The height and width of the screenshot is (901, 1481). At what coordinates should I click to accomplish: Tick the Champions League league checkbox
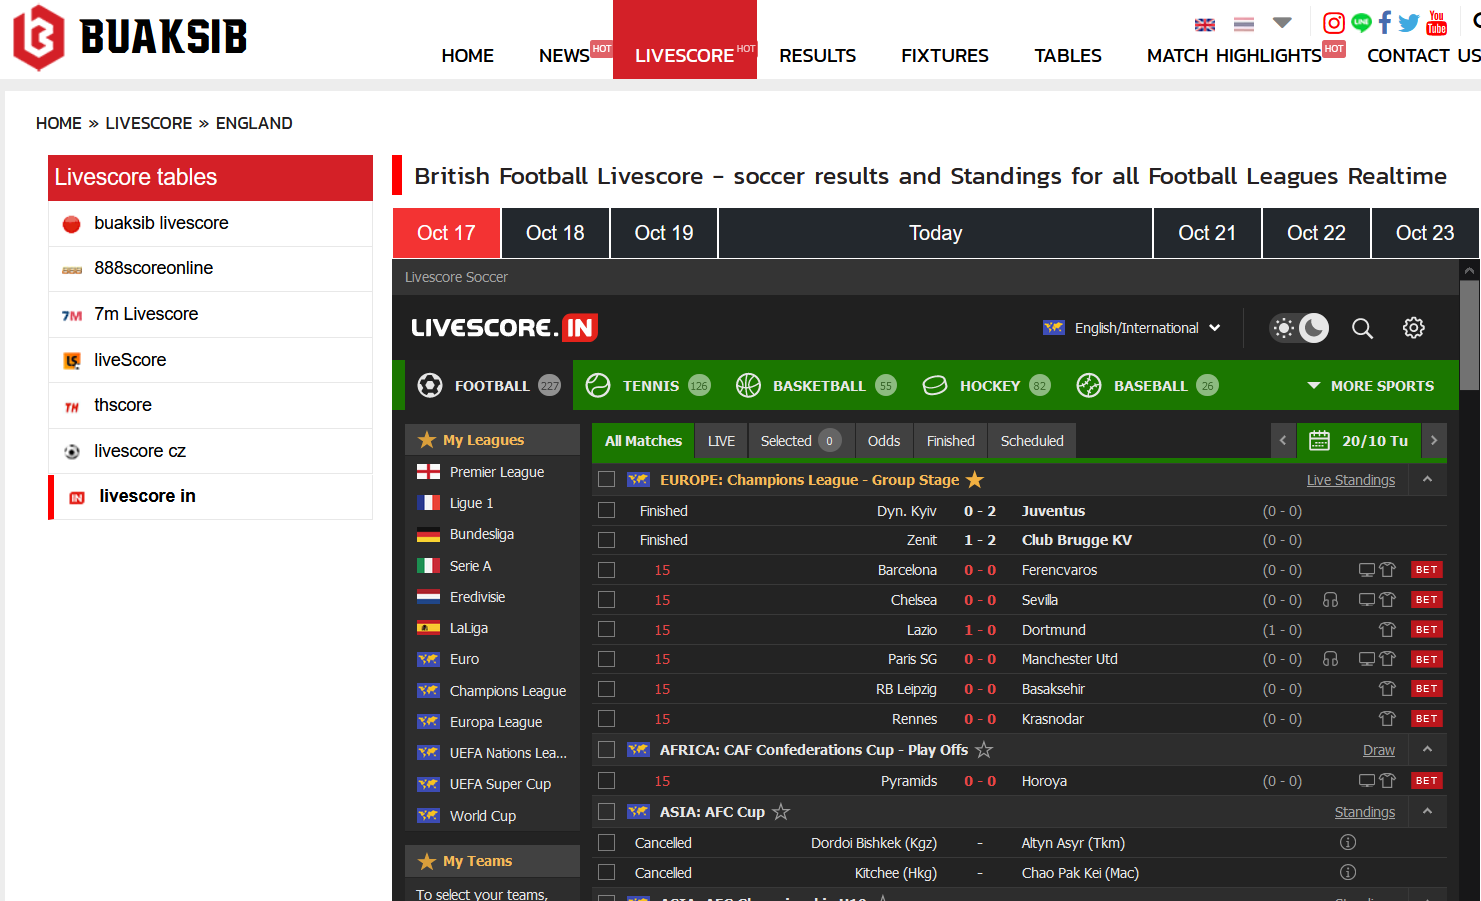click(606, 479)
